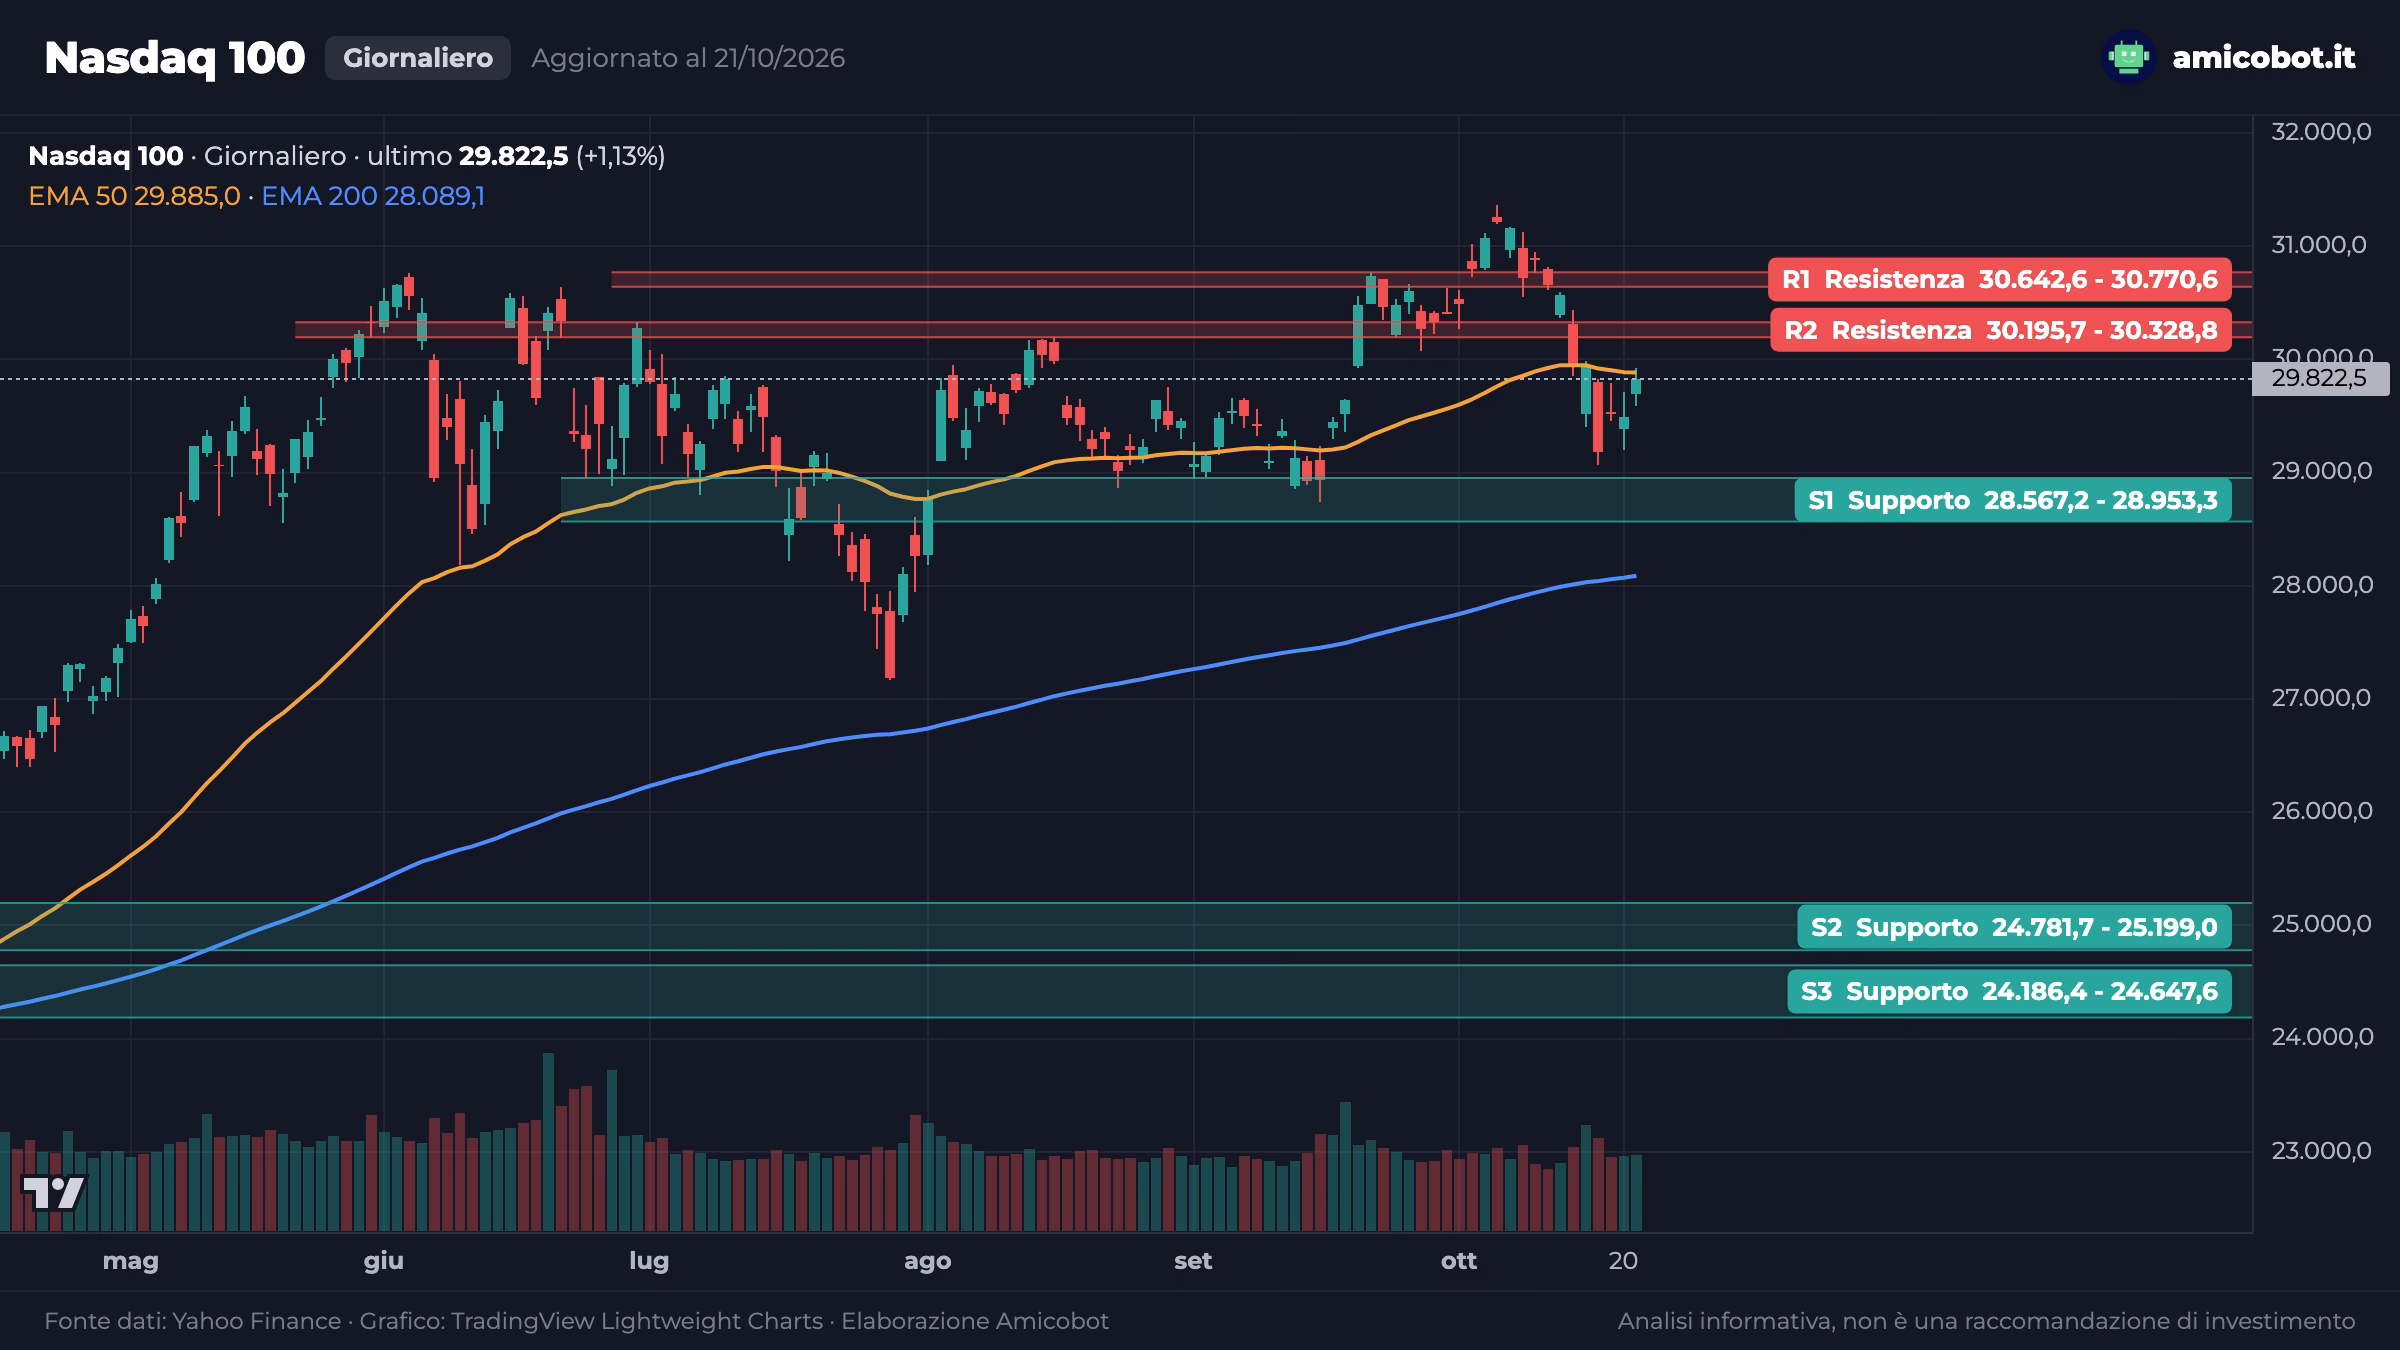Click the blue EMA 200 line endpoint
2400x1350 pixels.
[x=1634, y=576]
